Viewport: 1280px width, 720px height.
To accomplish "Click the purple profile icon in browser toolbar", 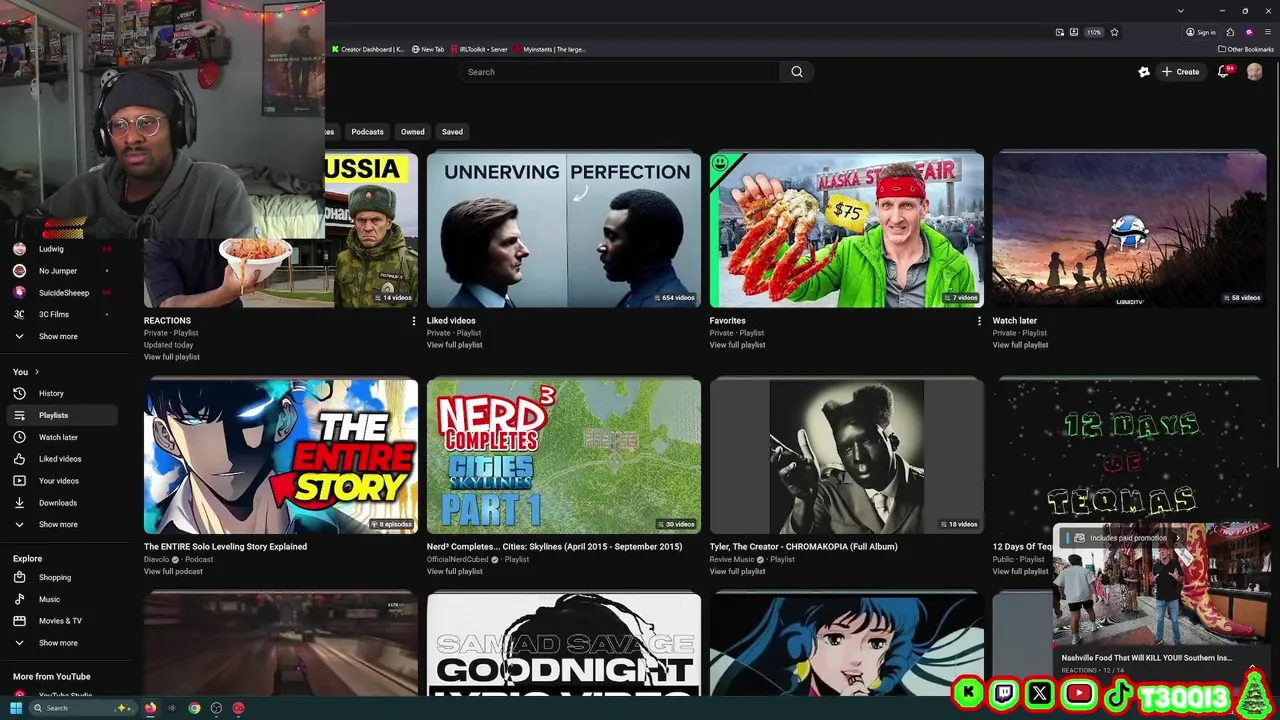I will [x=1249, y=32].
